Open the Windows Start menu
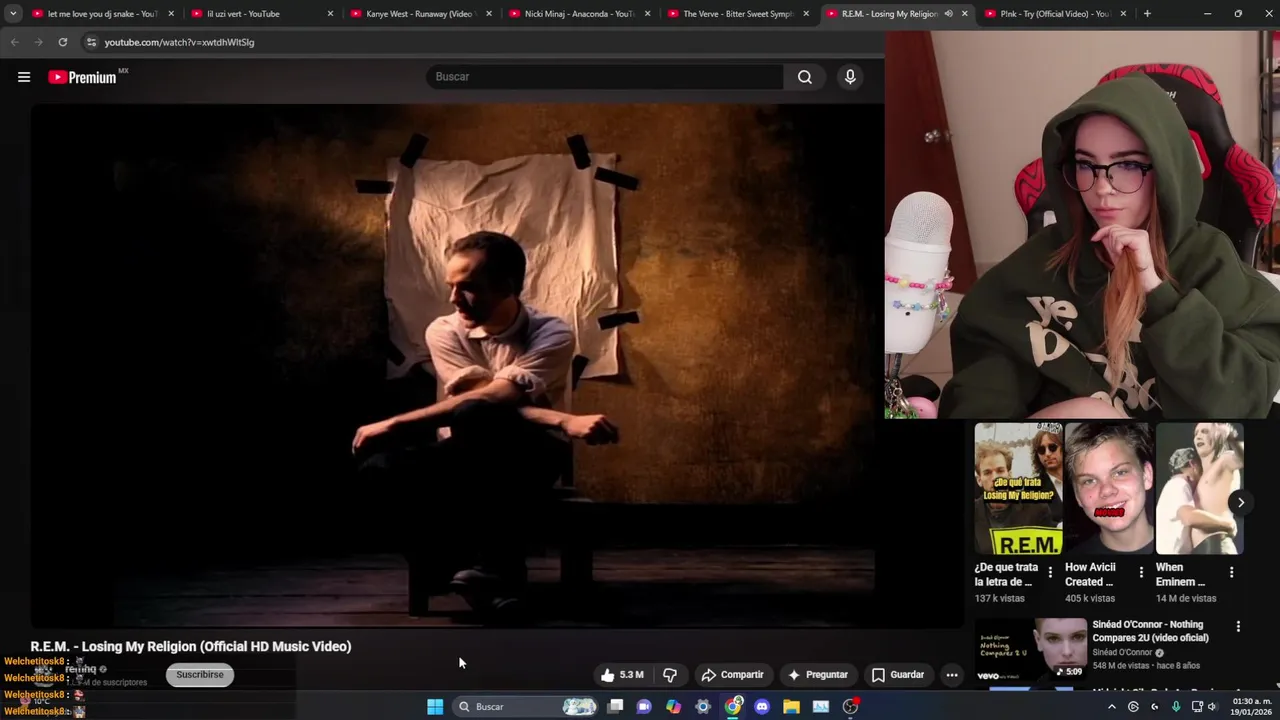Screen dimensions: 1280x720 point(435,707)
